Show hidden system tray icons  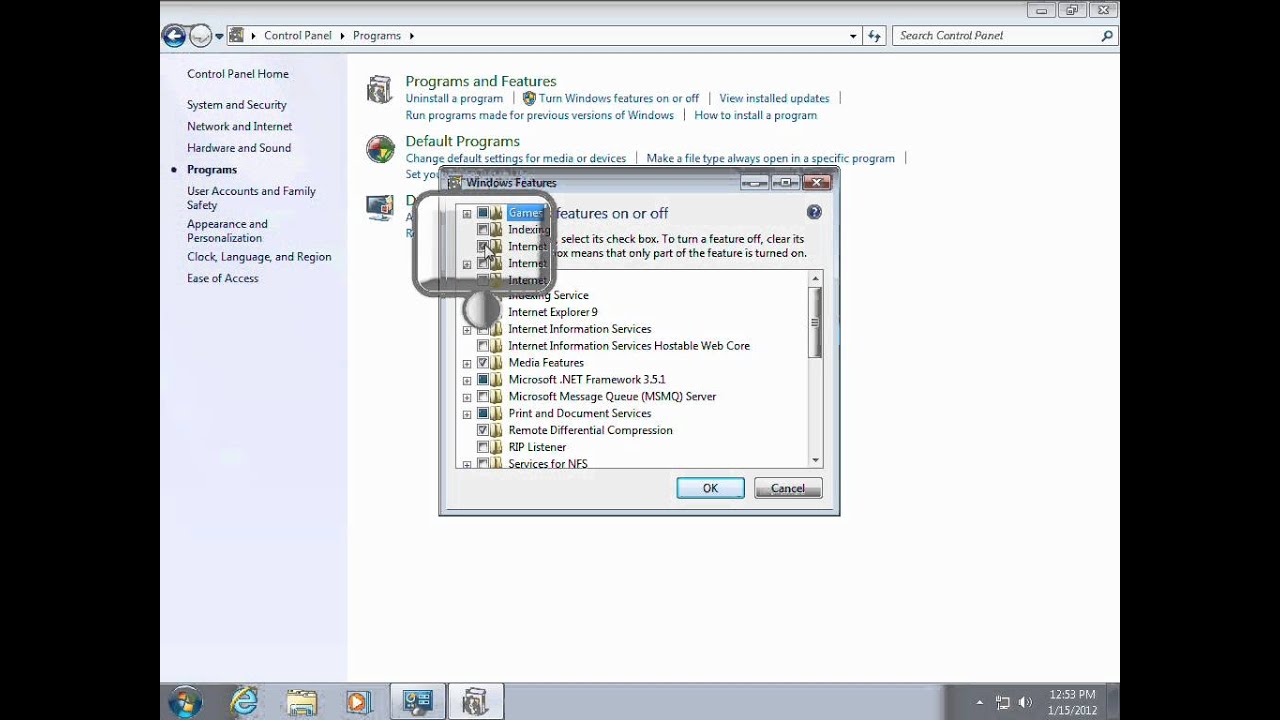pos(980,702)
